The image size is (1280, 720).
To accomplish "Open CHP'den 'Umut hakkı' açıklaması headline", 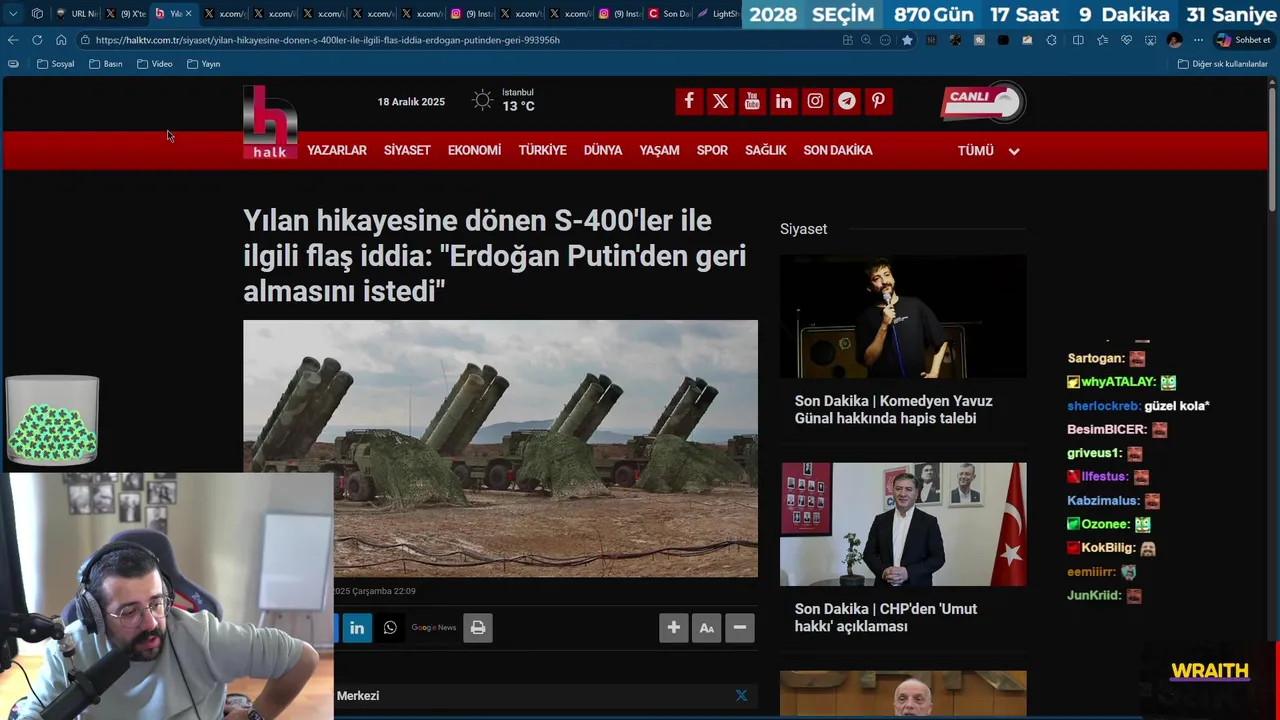I will point(886,618).
